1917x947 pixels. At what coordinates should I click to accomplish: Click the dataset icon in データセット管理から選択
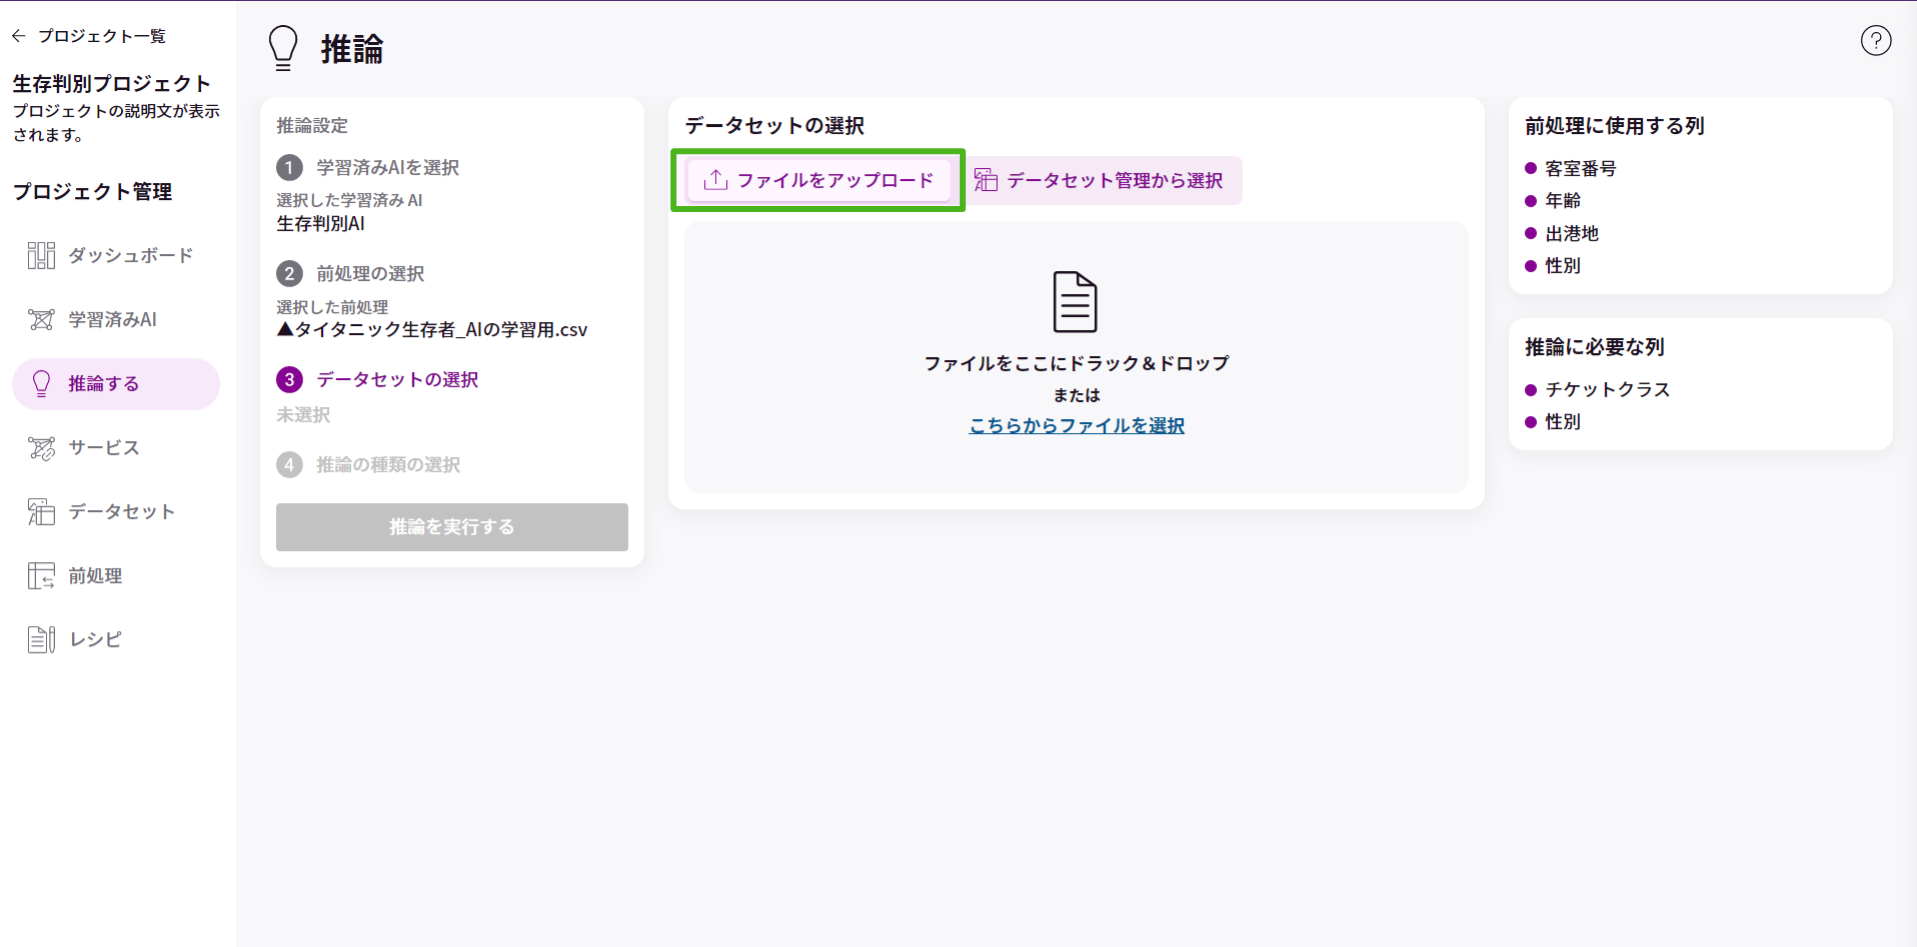coord(986,180)
